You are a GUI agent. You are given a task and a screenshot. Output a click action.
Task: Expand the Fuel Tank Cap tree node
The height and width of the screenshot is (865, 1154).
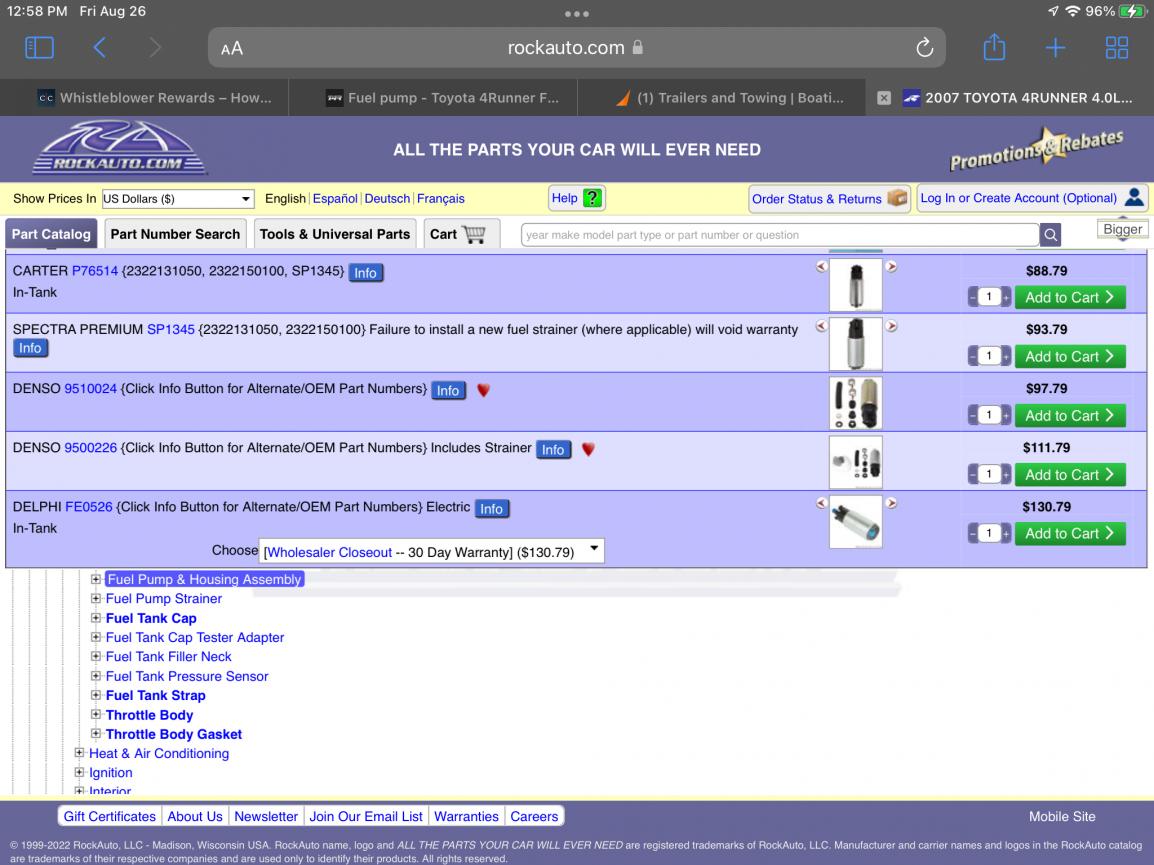(96, 618)
